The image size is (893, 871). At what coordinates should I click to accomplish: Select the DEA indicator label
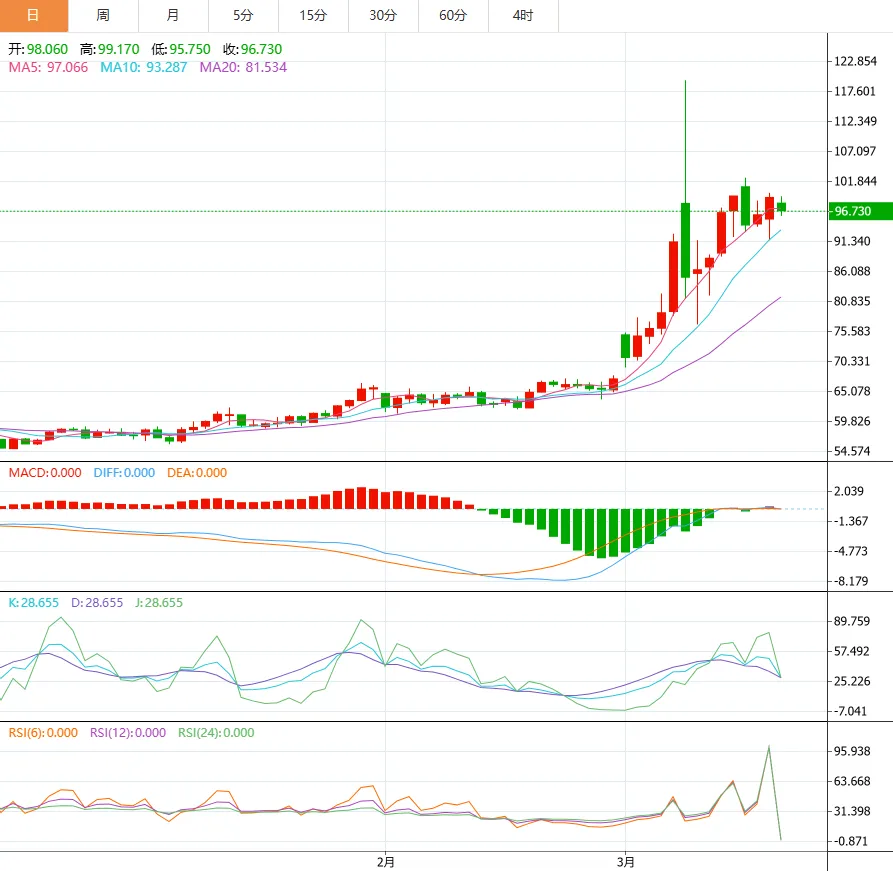click(x=190, y=473)
